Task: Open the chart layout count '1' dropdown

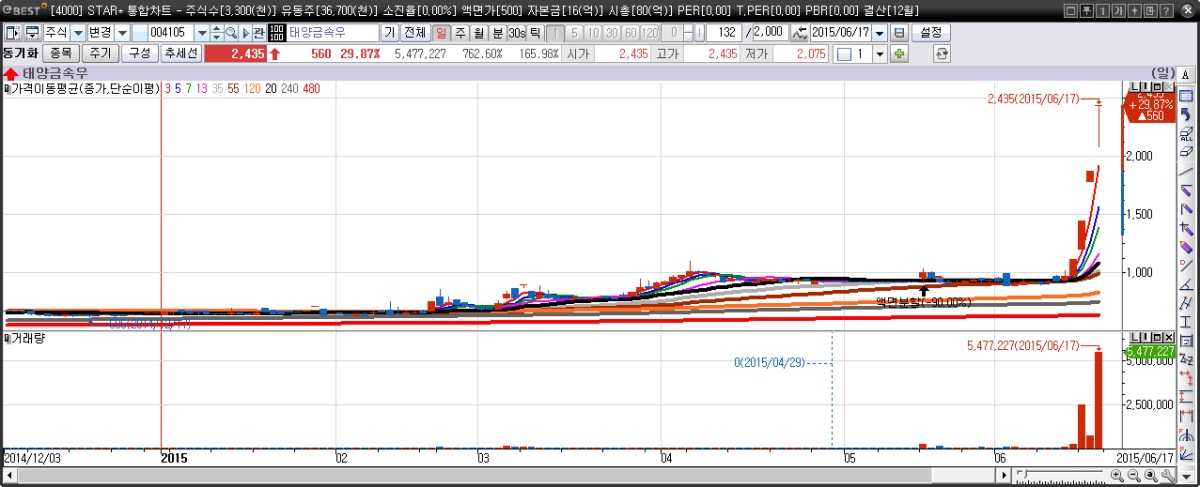Action: point(880,53)
